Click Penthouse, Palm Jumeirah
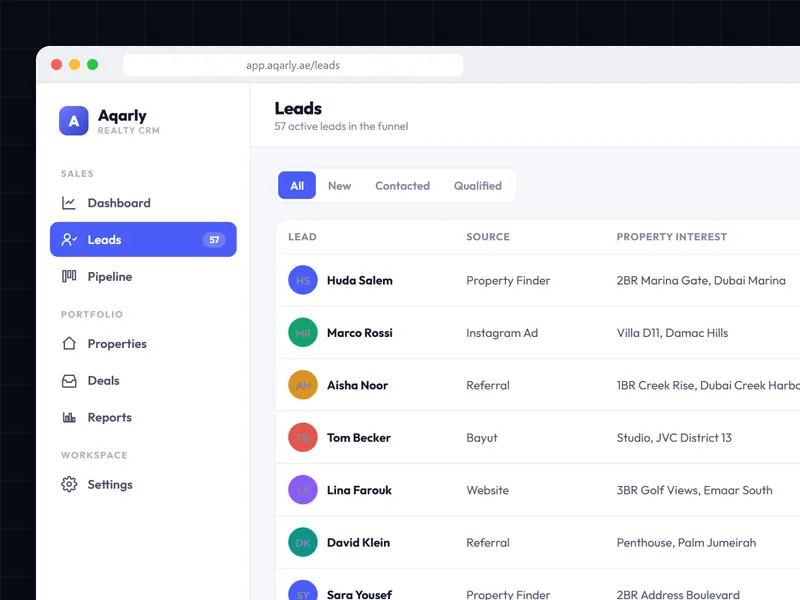Image resolution: width=800 pixels, height=600 pixels. (686, 543)
